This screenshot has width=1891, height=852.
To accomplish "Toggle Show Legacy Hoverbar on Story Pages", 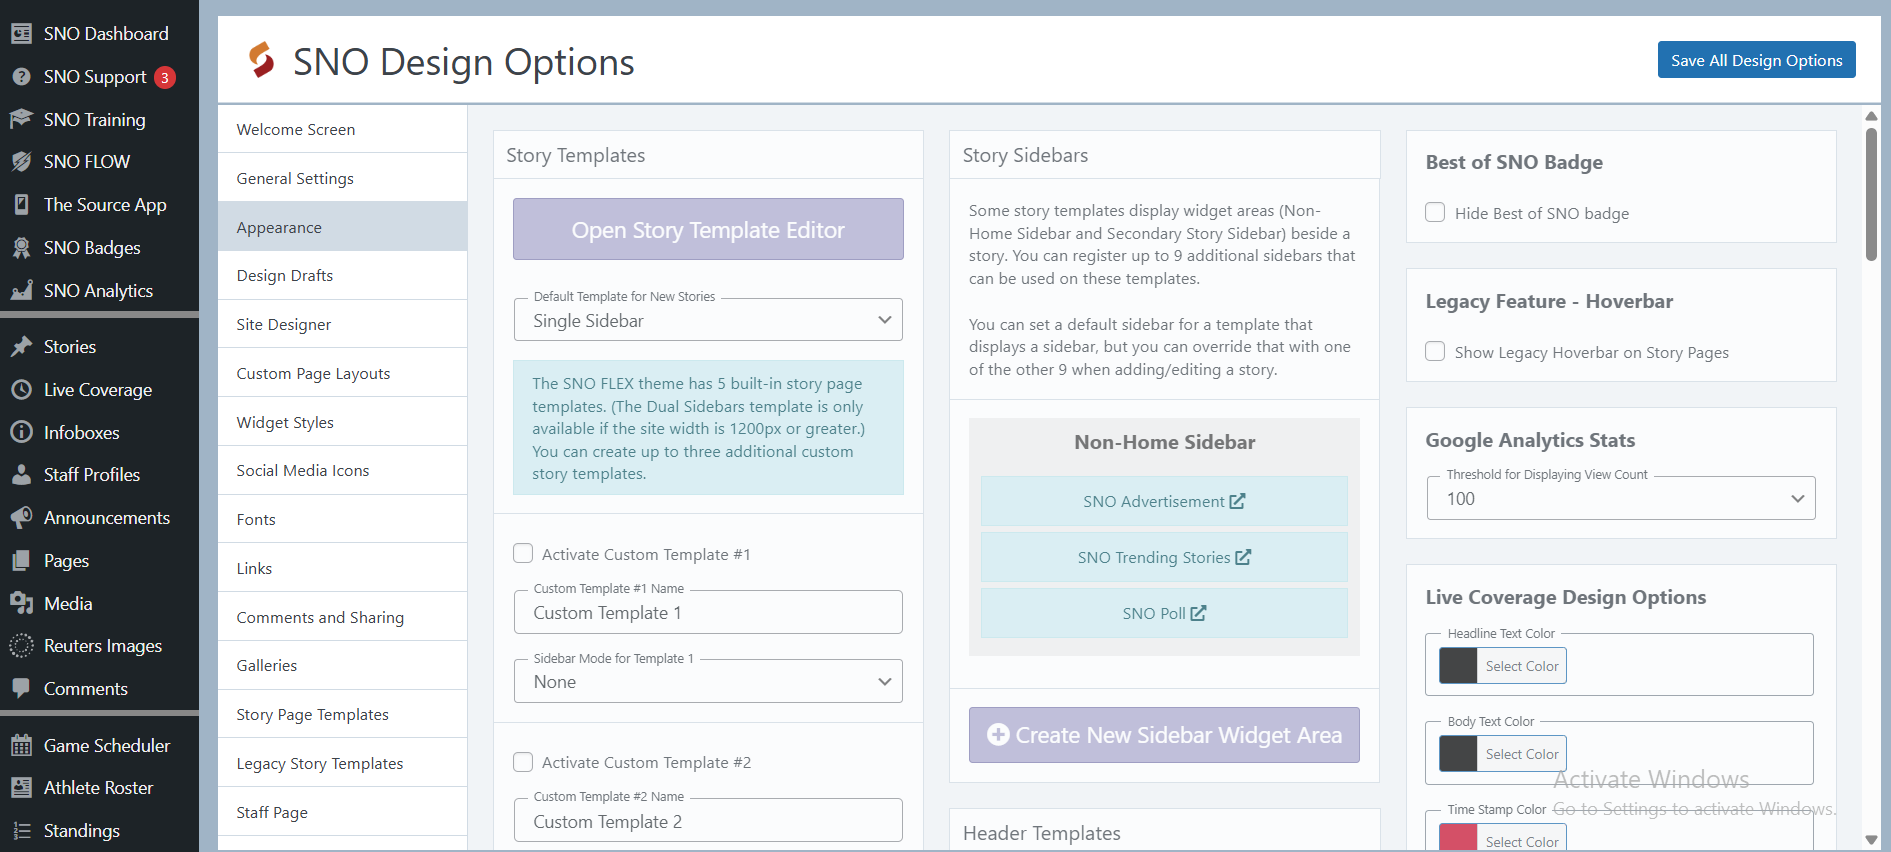I will [1435, 352].
